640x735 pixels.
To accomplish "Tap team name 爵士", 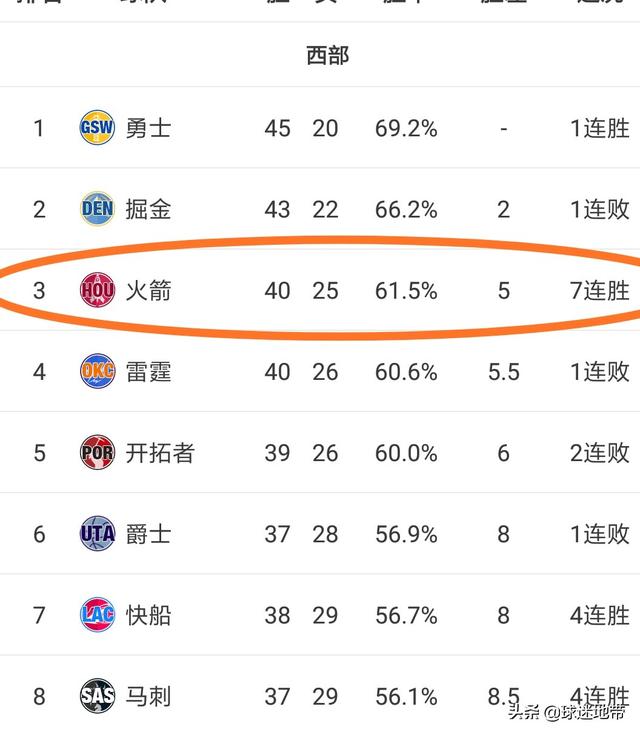I will click(148, 534).
